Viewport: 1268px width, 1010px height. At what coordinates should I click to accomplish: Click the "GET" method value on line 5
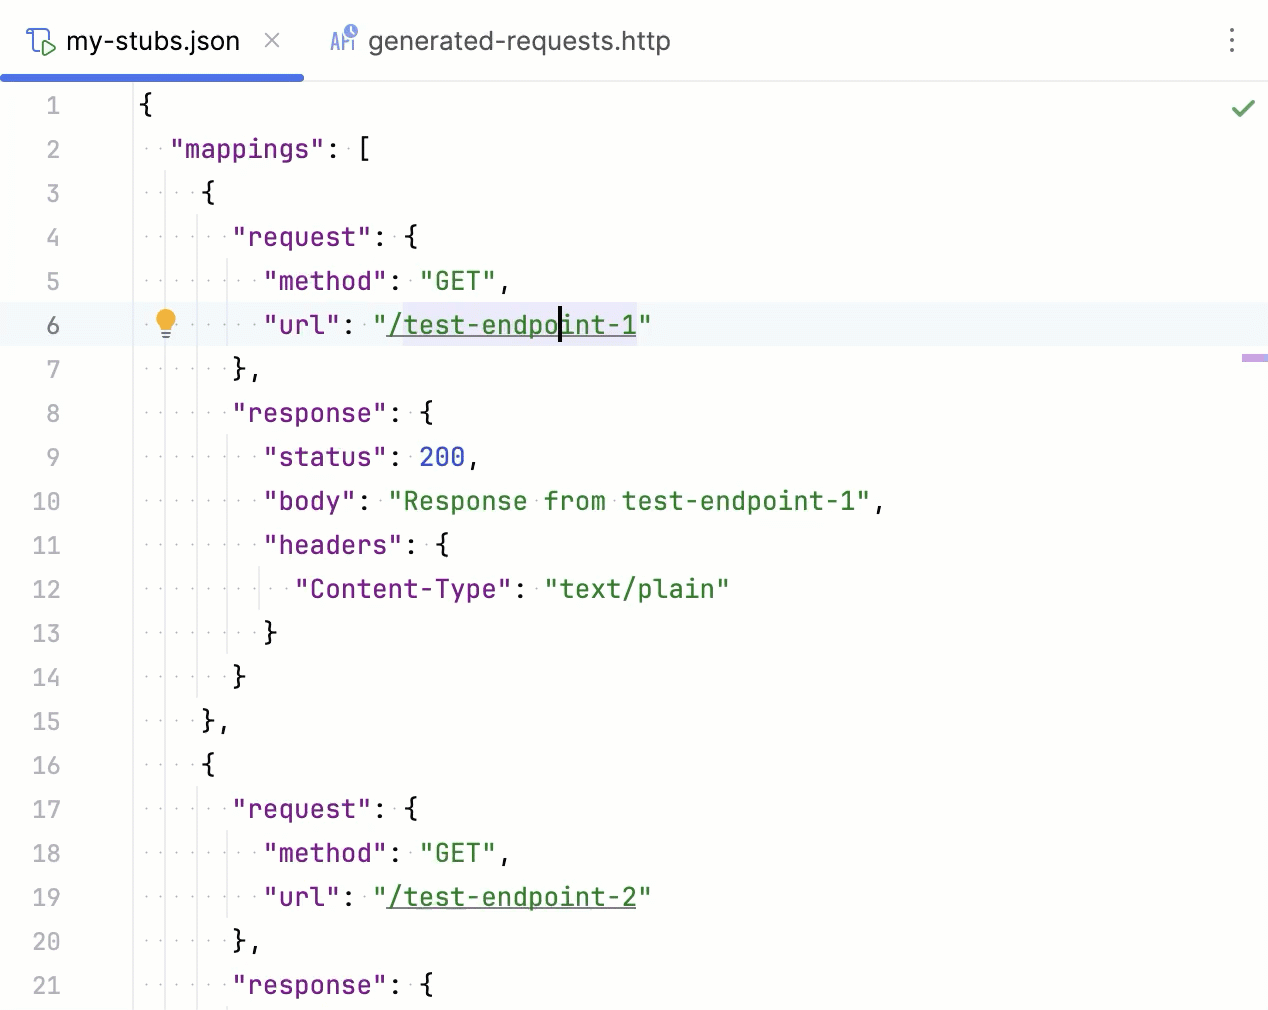458,280
